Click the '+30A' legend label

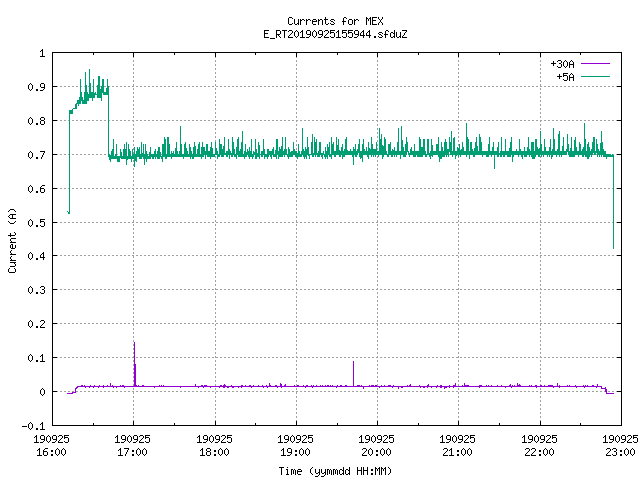pos(562,64)
